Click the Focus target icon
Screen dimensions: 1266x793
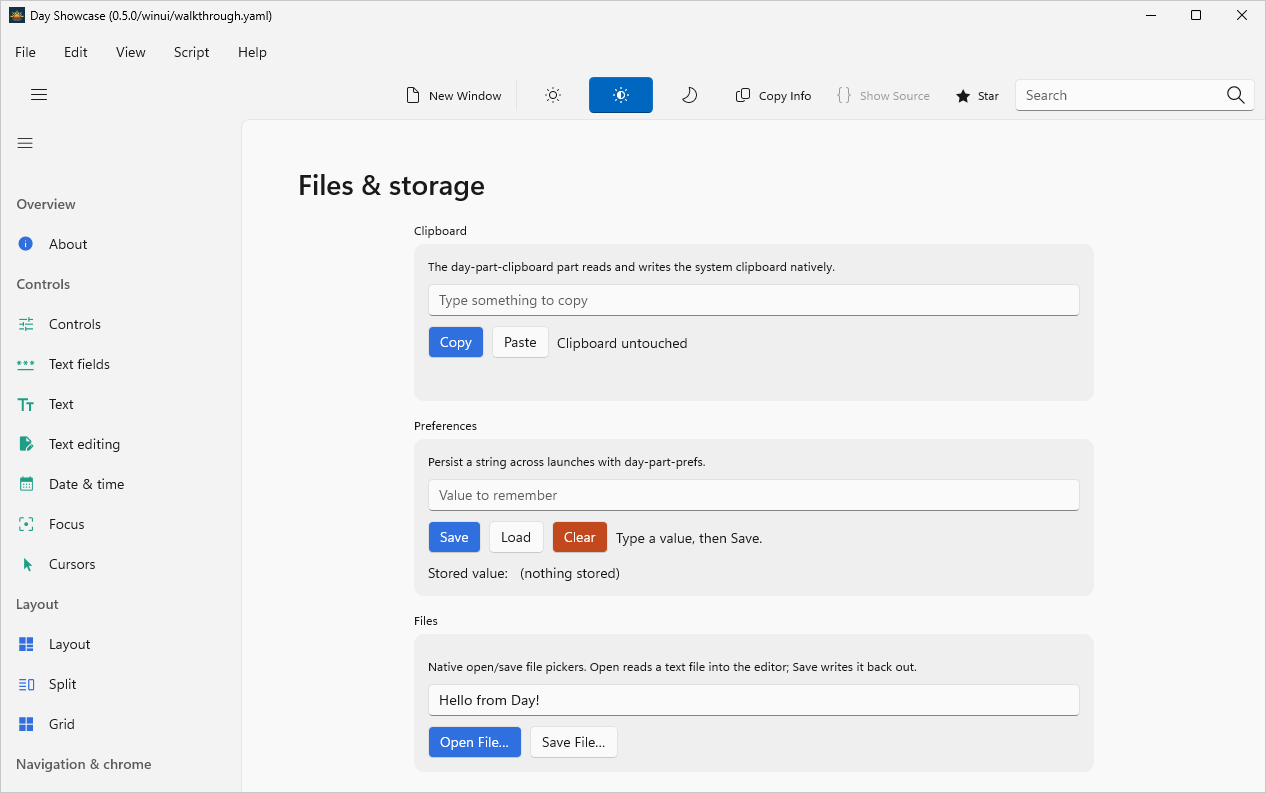(26, 524)
